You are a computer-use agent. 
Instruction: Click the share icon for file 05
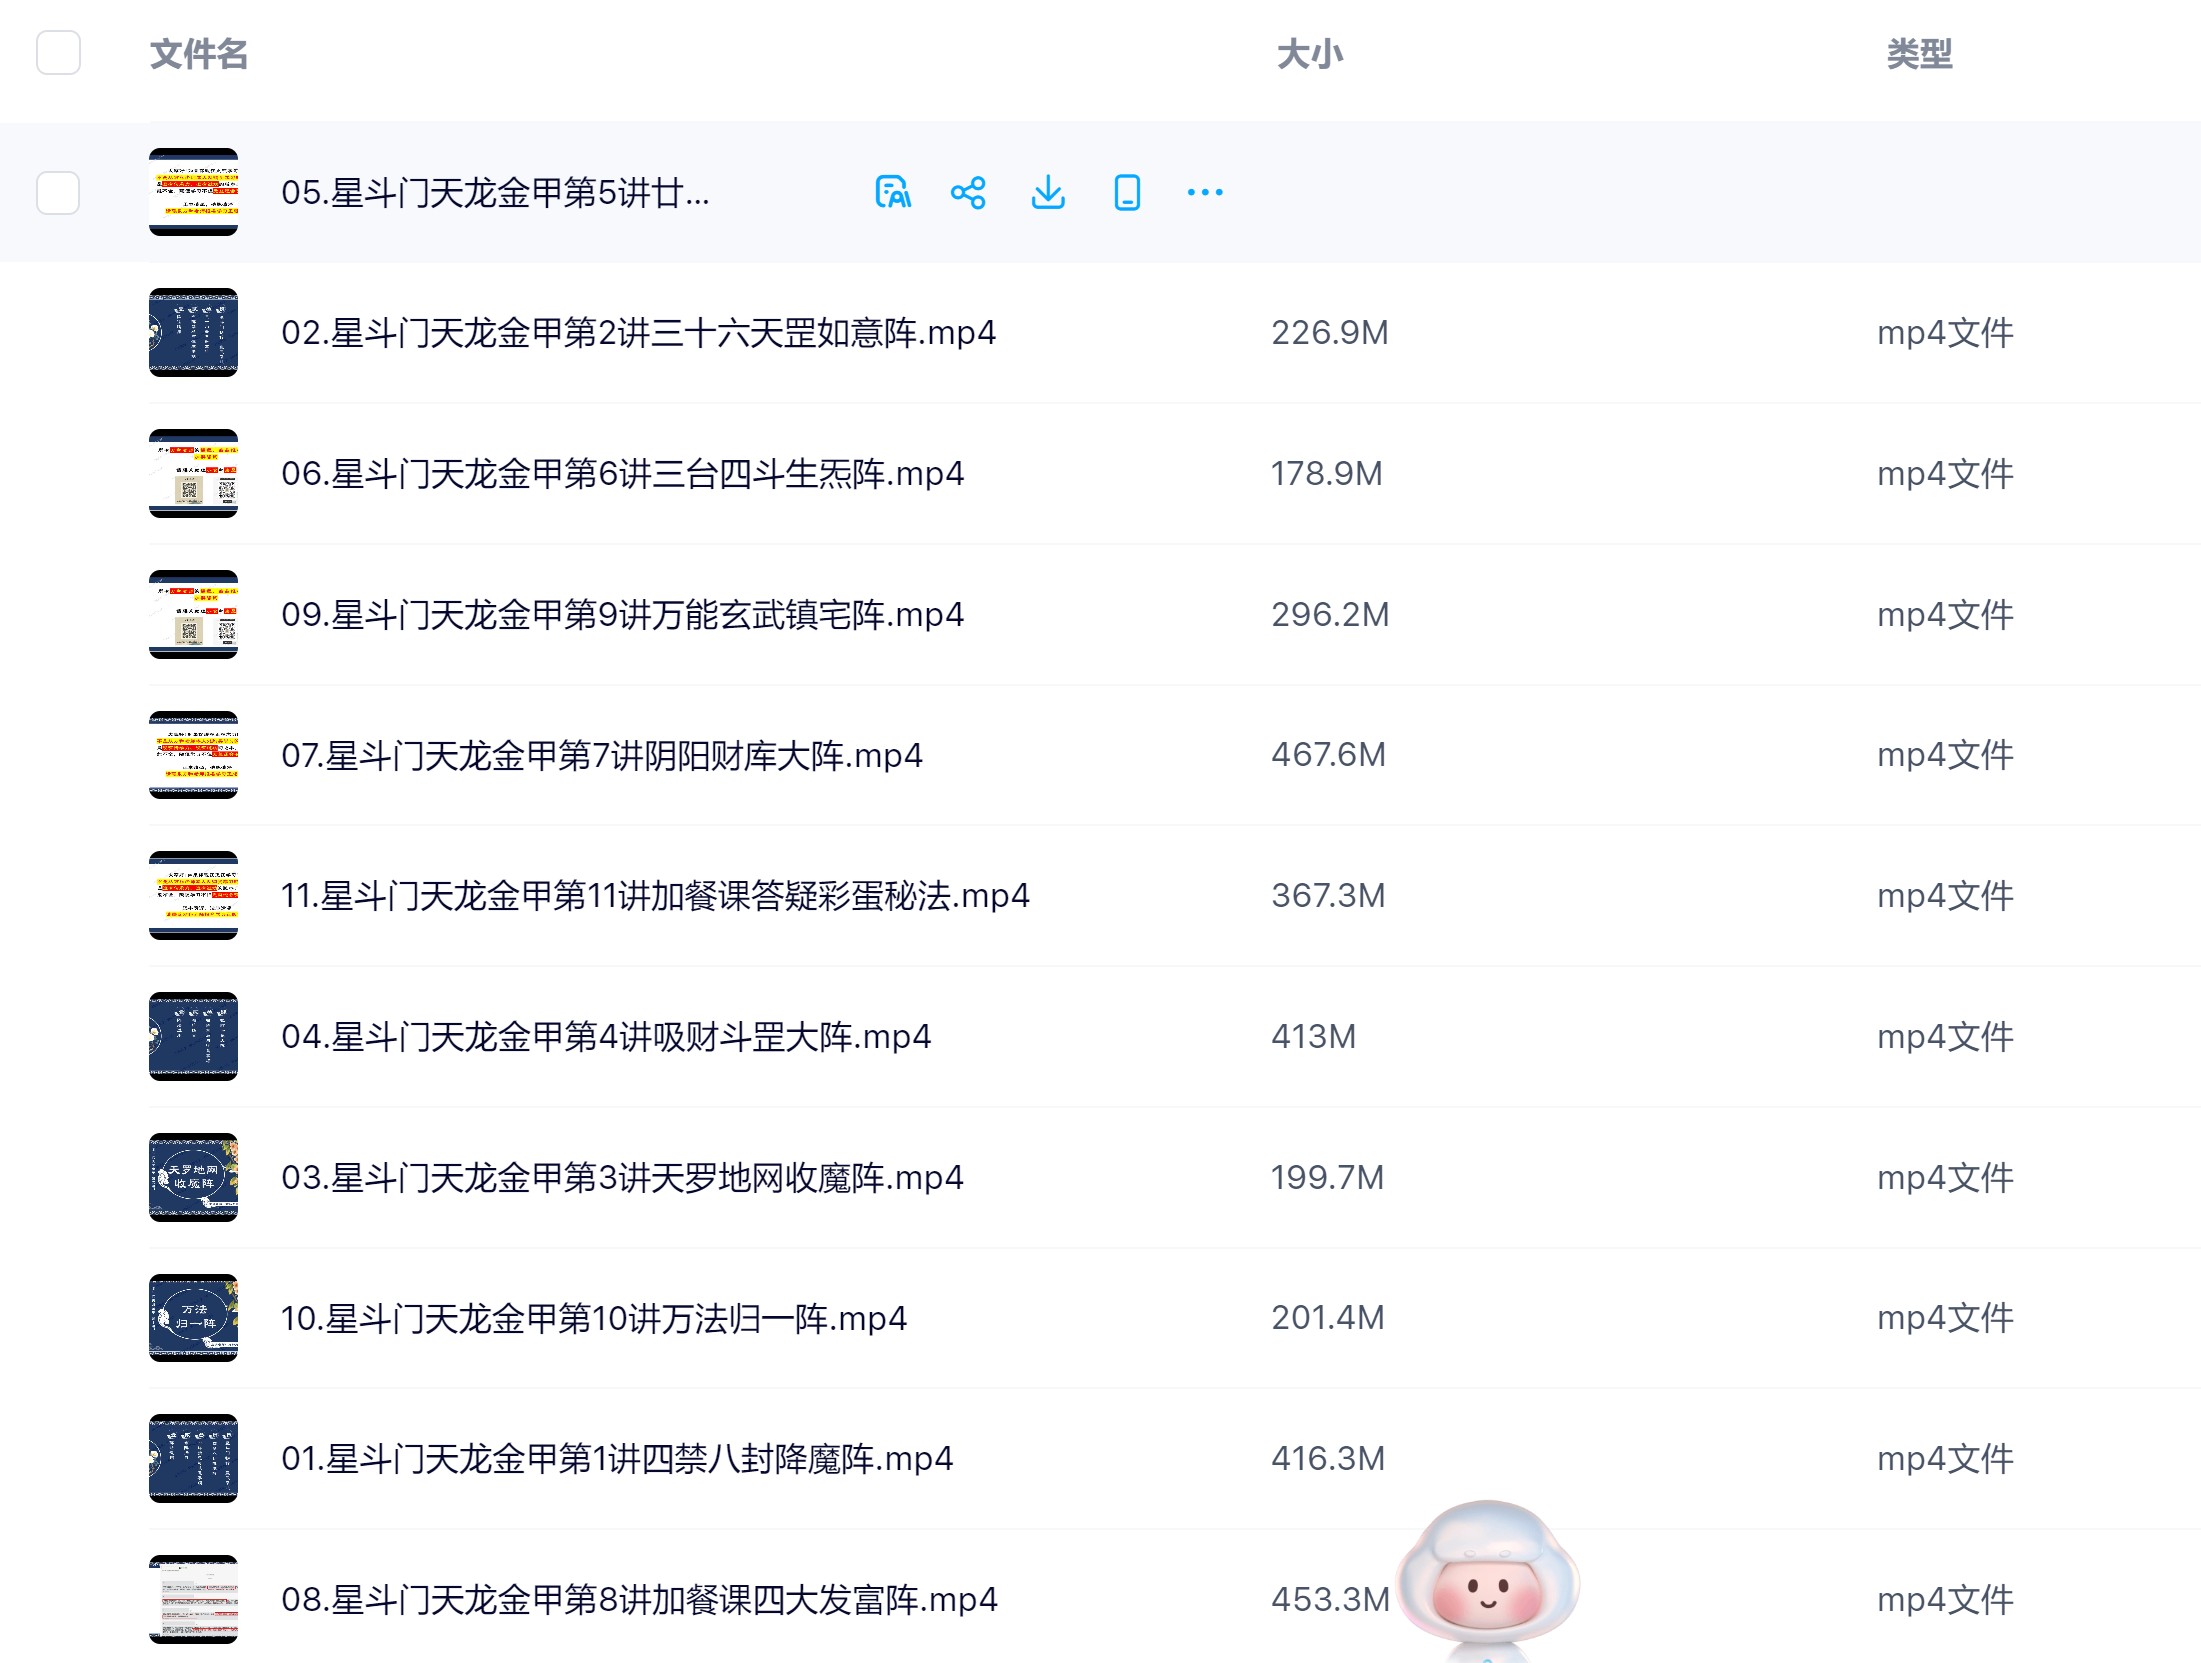971,192
